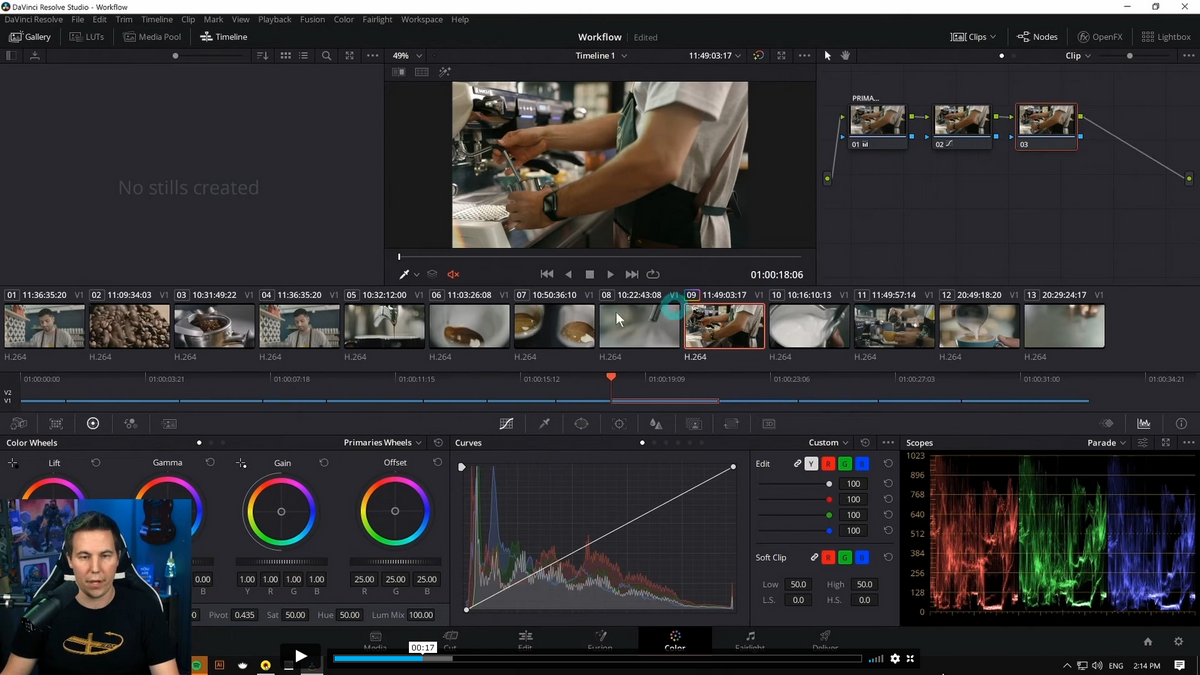Screen dimensions: 1200x675
Task: Toggle the blue channel curve edit button
Action: coord(862,464)
